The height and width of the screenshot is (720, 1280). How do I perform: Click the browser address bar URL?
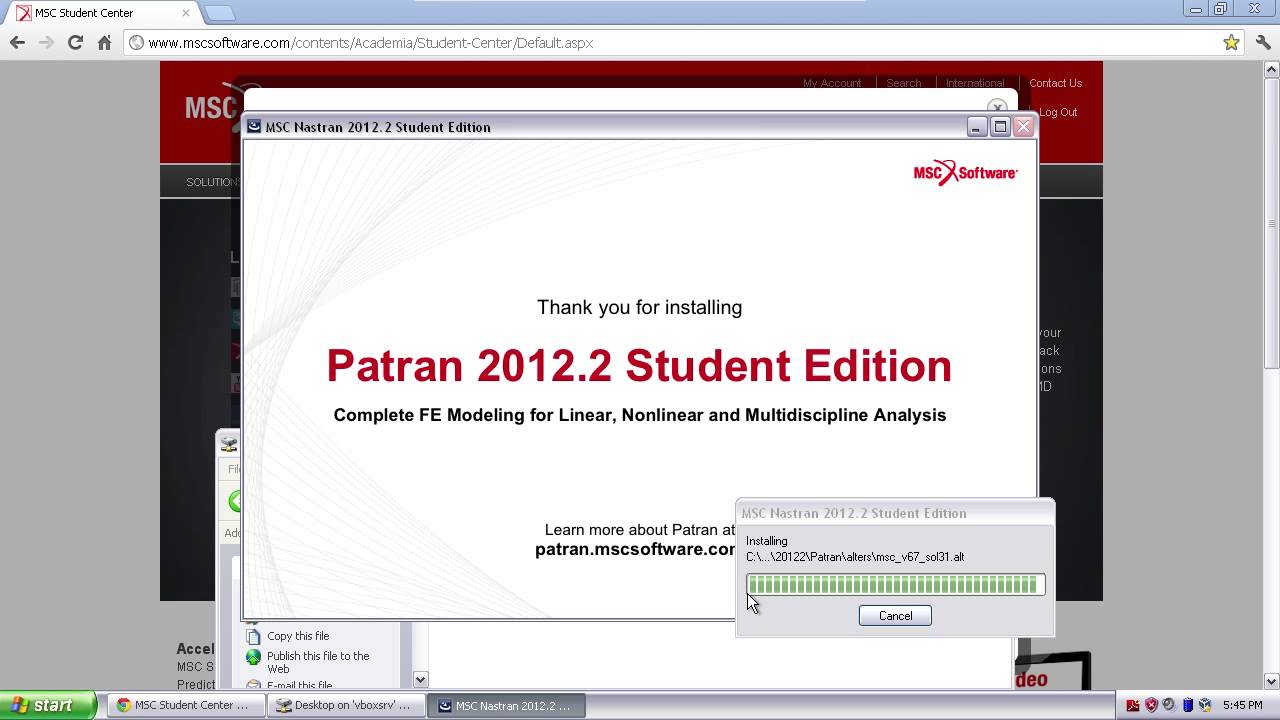click(371, 43)
